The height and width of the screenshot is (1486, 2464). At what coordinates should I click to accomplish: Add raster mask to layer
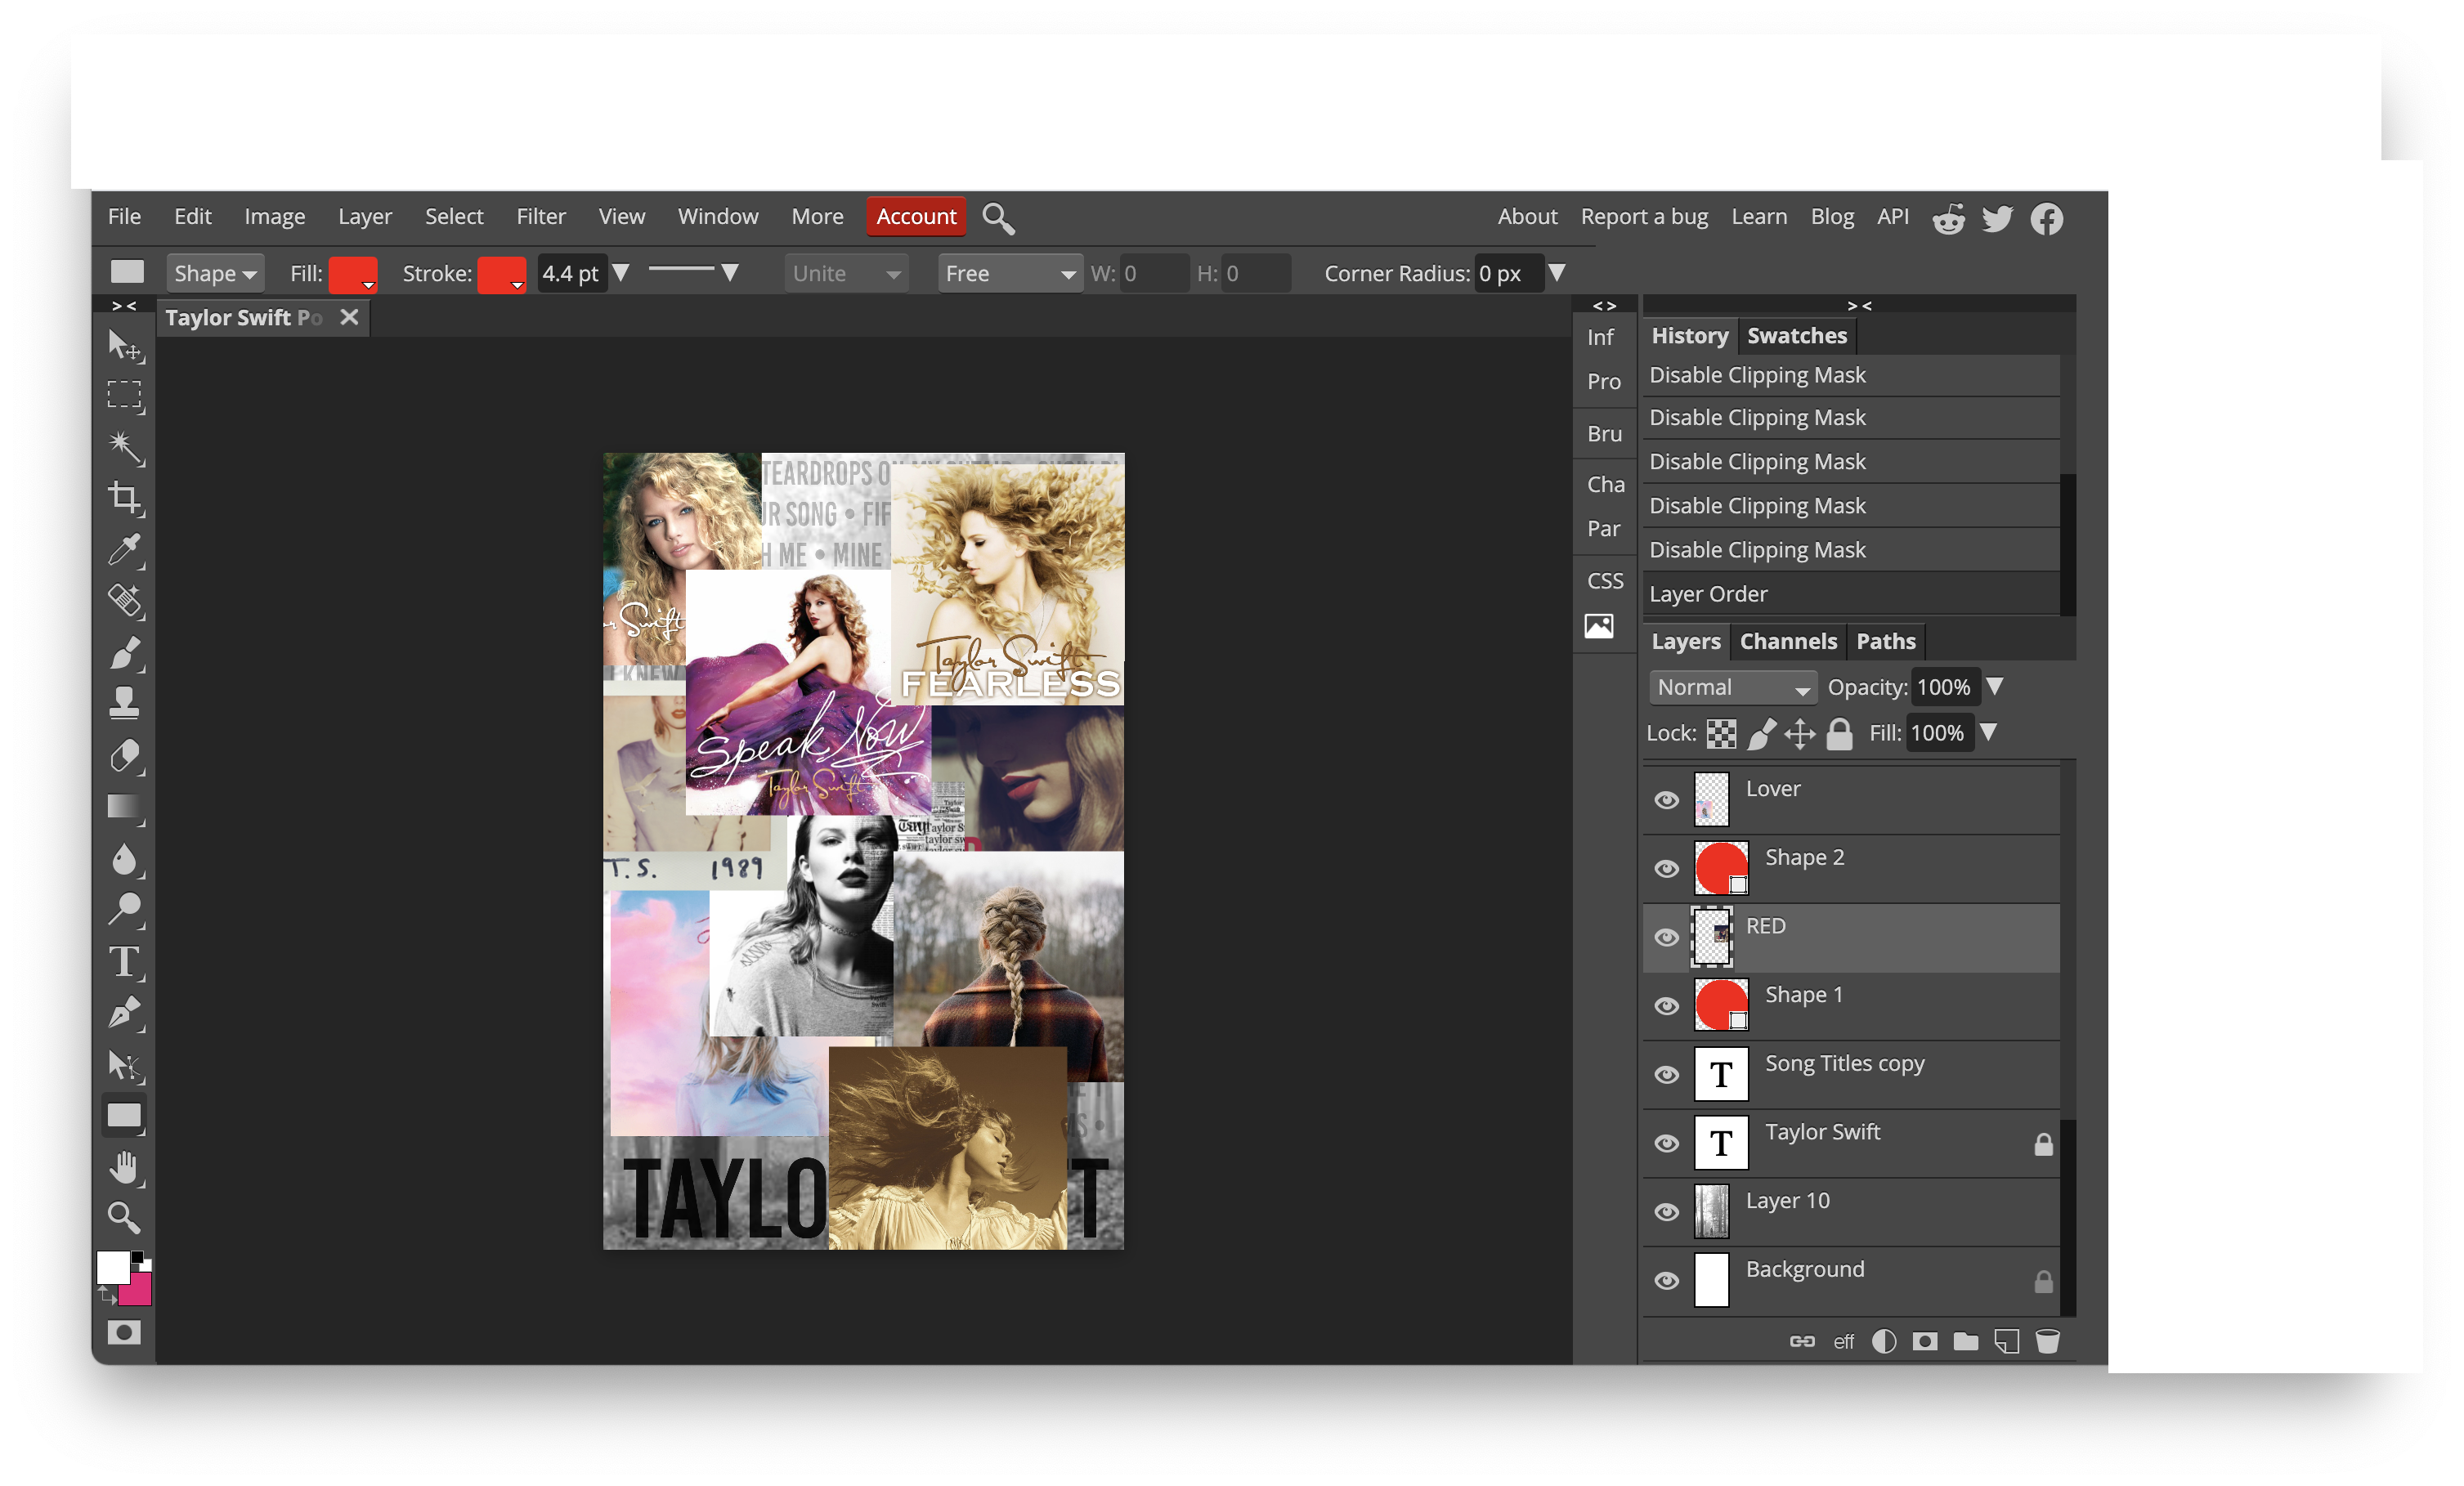[1925, 1342]
